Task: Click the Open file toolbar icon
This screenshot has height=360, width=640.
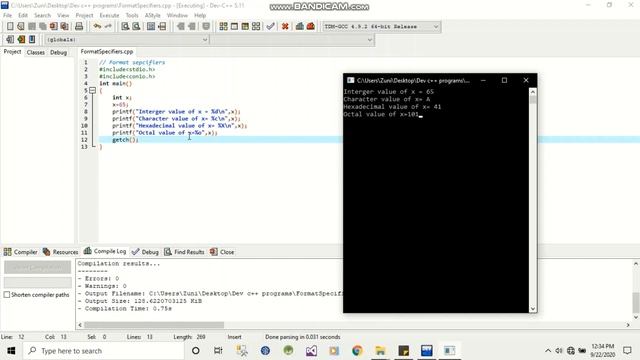Action: (x=21, y=27)
